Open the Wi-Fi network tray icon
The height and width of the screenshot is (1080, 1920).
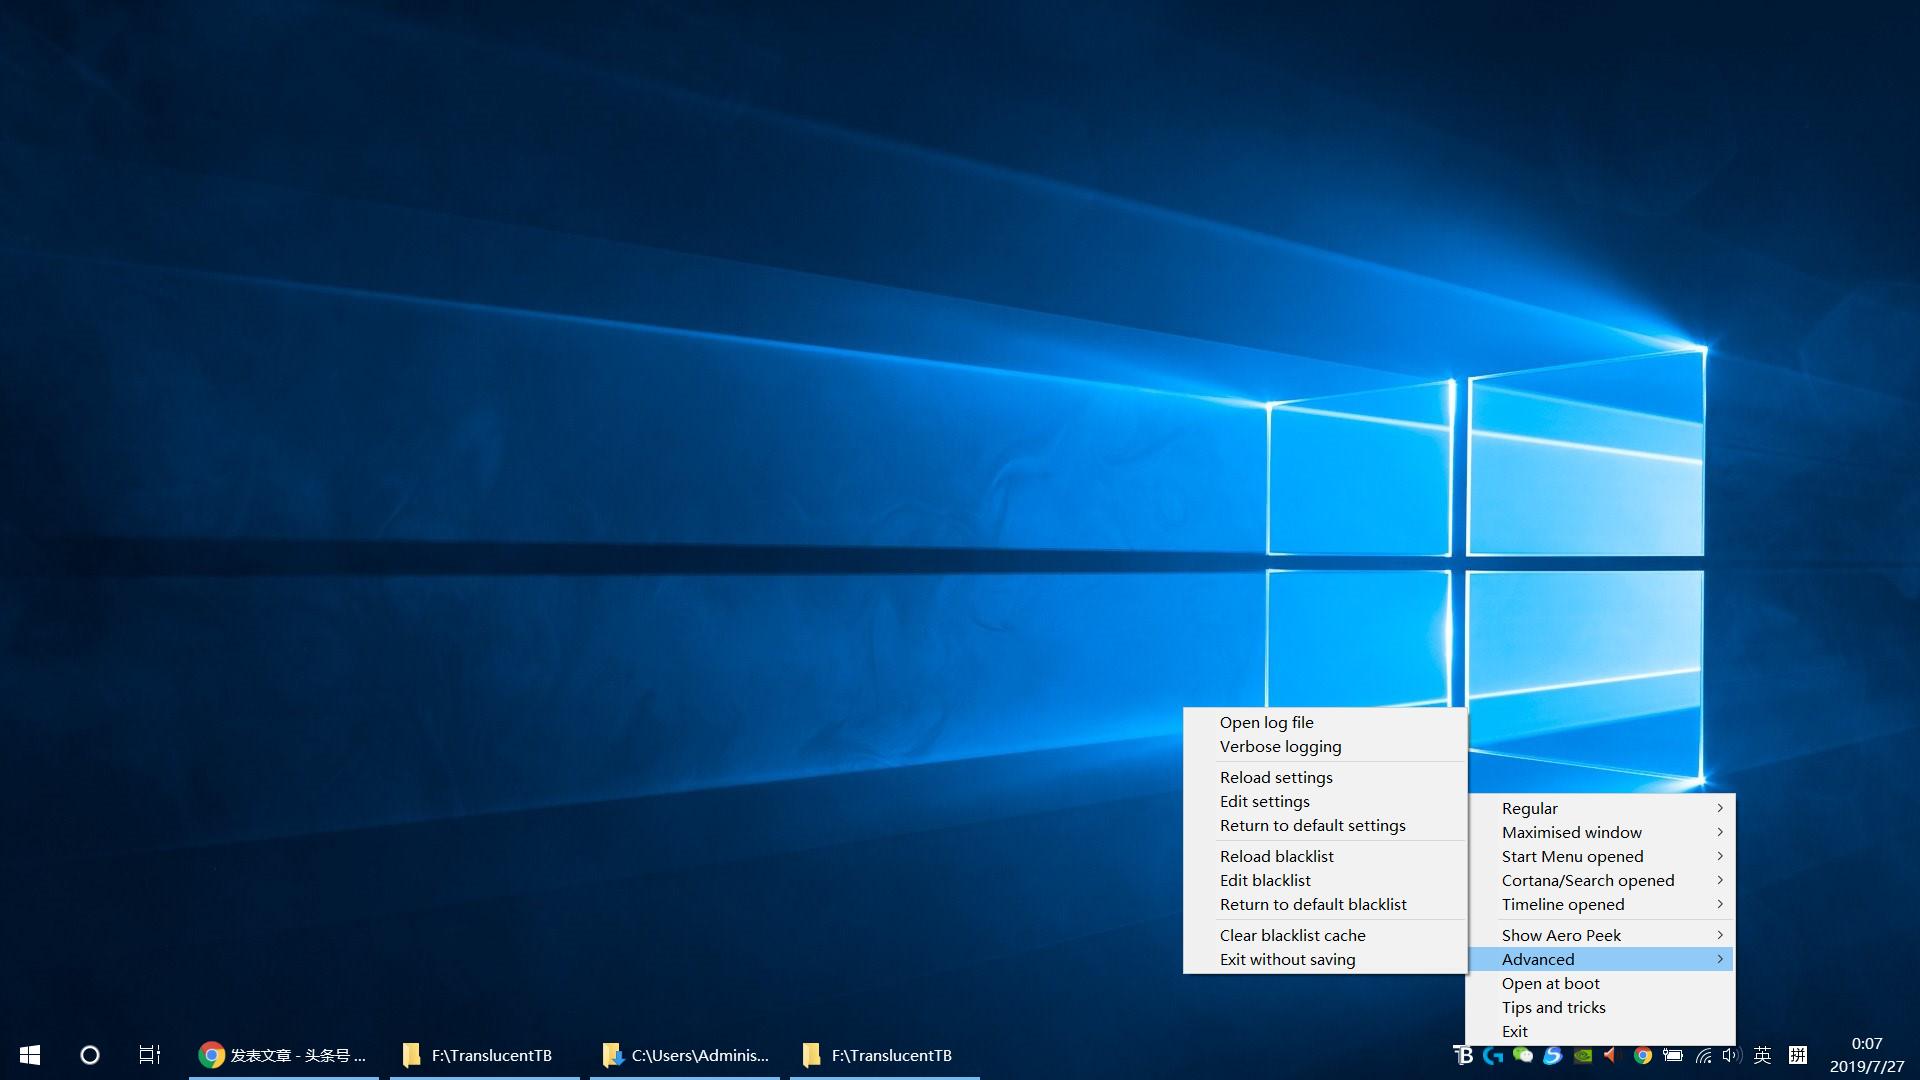(x=1703, y=1055)
